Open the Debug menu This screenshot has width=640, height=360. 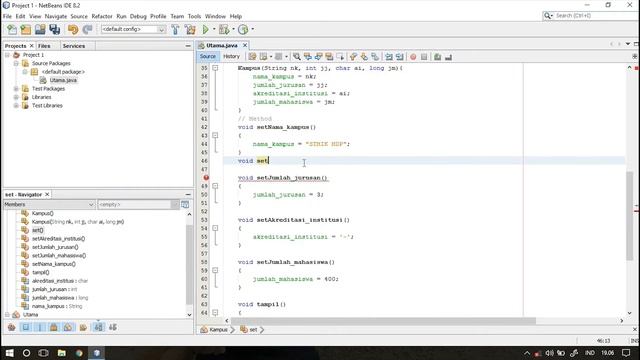coord(138,16)
